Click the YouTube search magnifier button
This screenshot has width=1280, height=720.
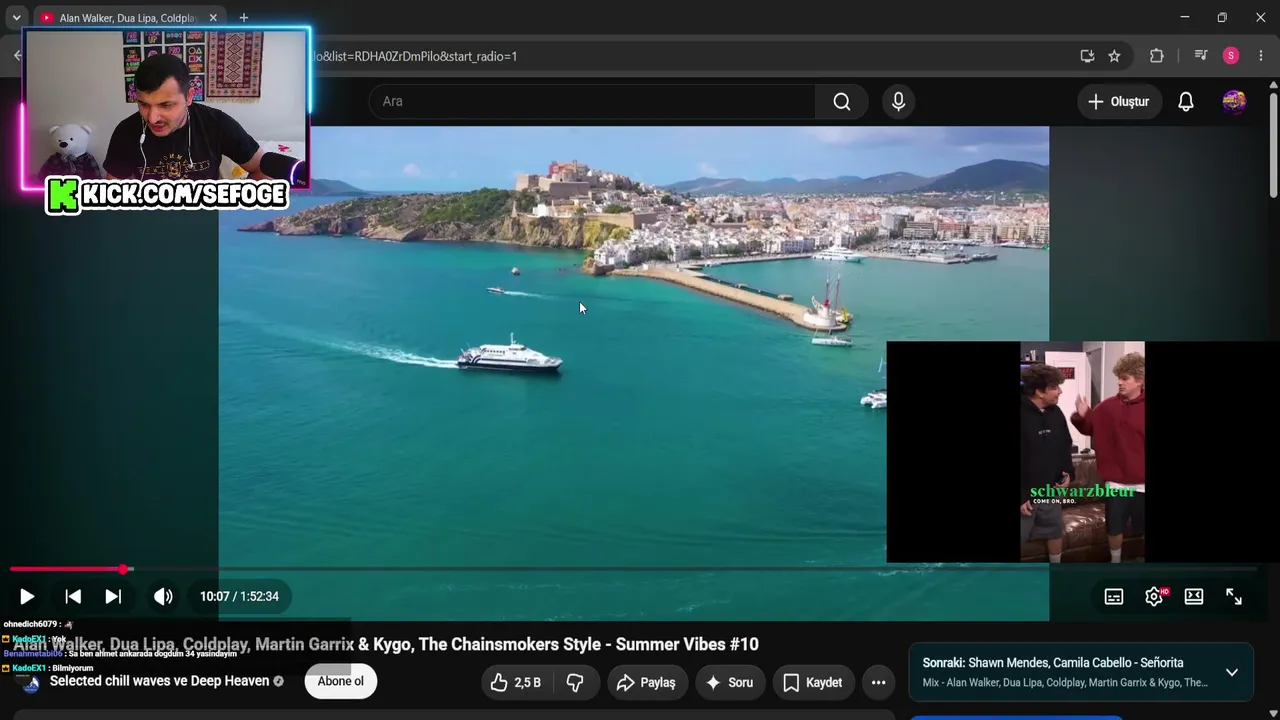coord(842,101)
